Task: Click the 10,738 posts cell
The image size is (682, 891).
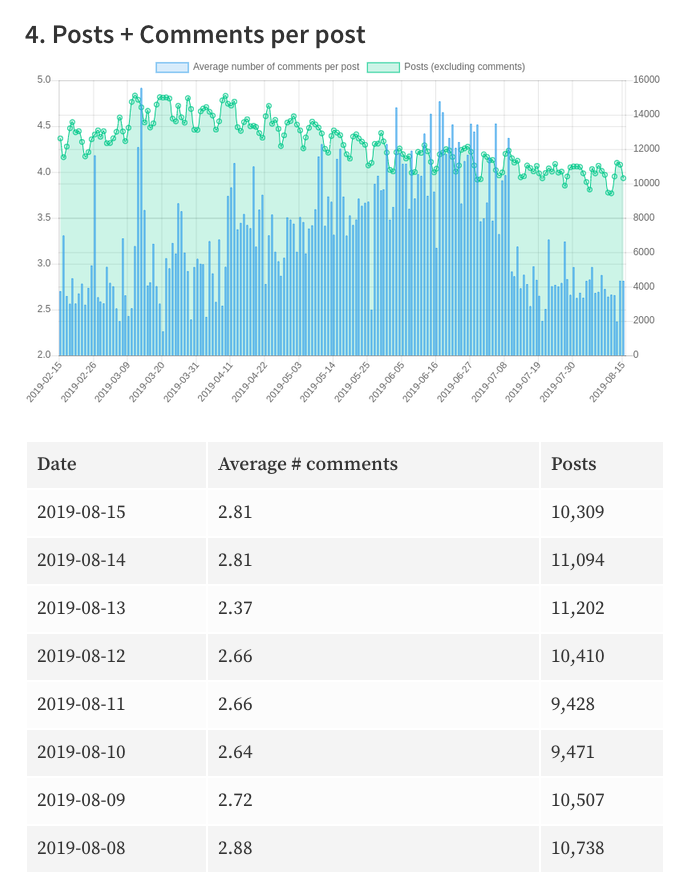Action: 577,848
